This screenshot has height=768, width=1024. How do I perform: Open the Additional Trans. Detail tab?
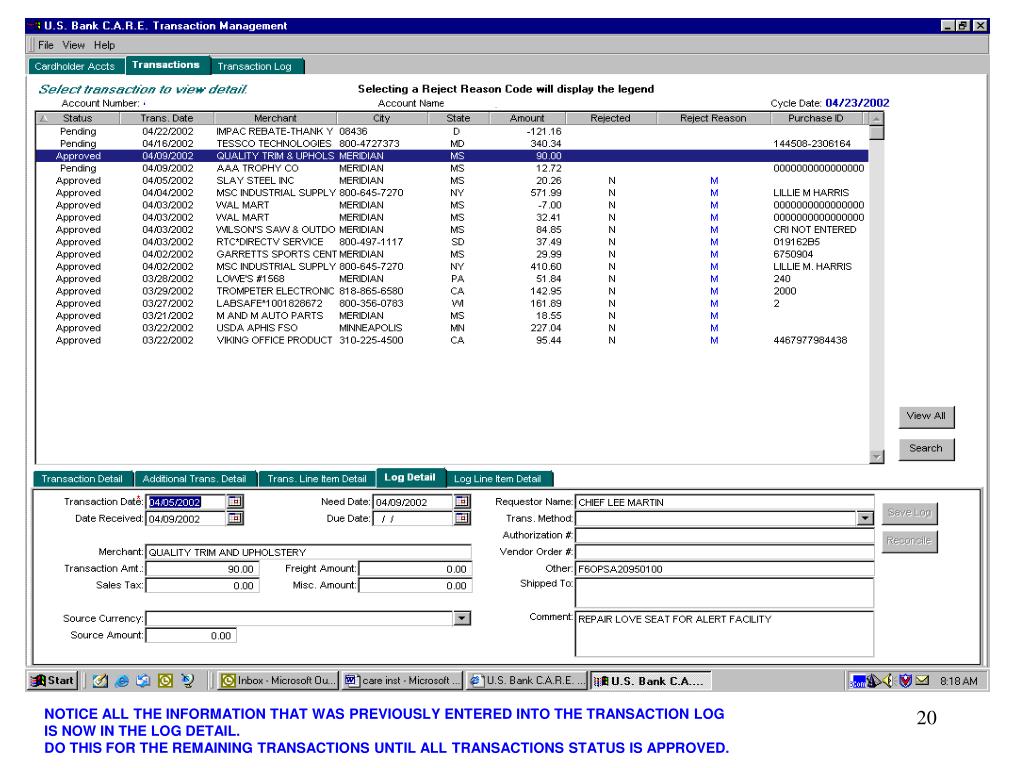click(x=194, y=479)
